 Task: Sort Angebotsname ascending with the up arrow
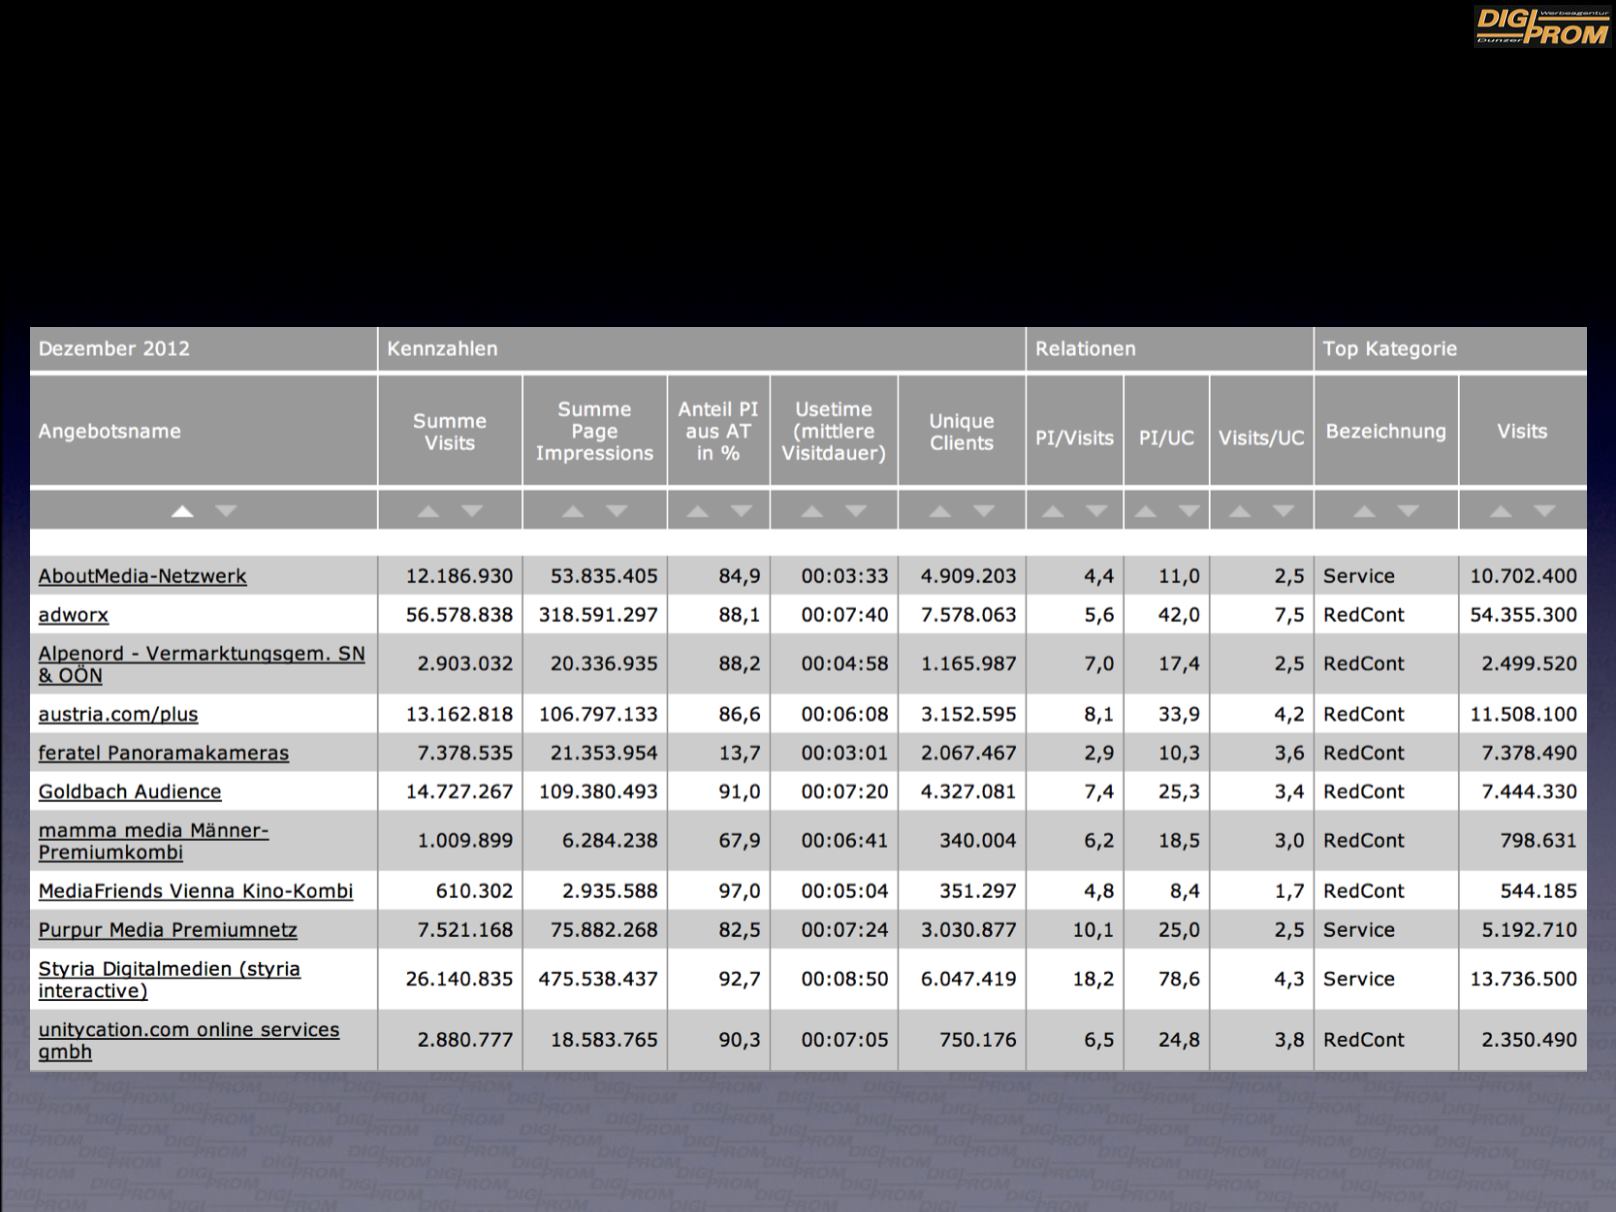tap(182, 511)
